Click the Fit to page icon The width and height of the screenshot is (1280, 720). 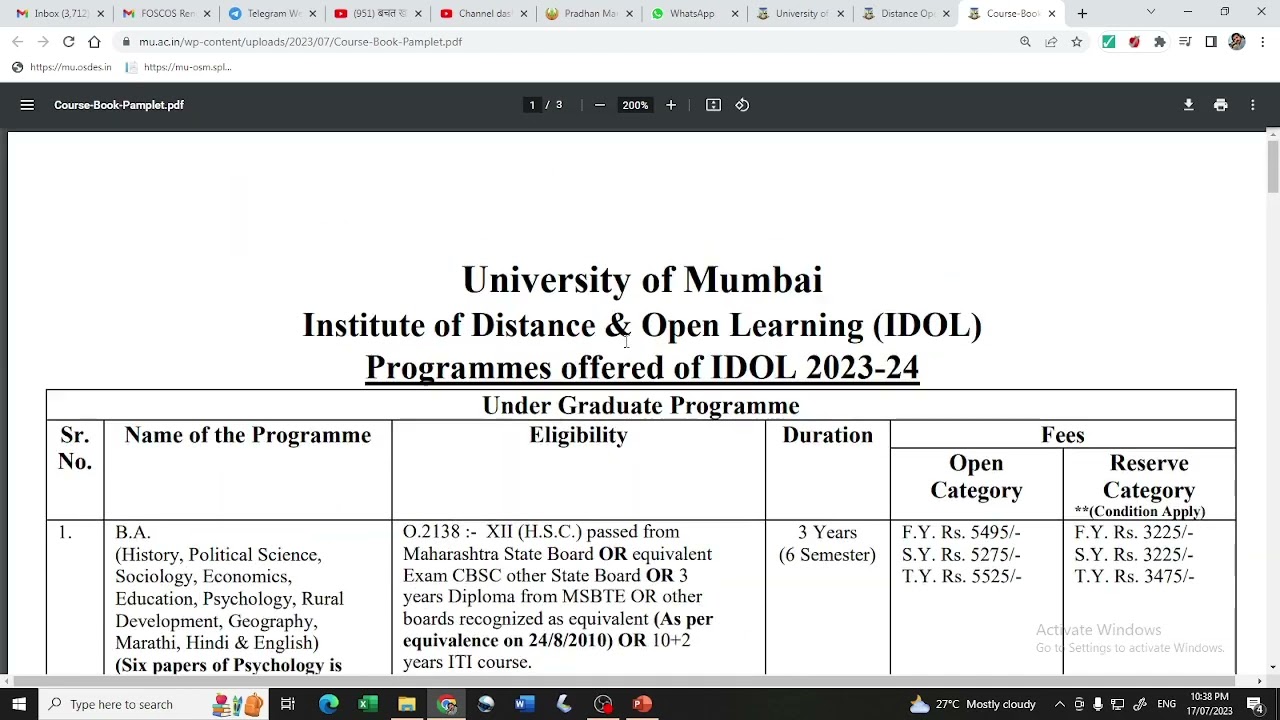coord(713,105)
